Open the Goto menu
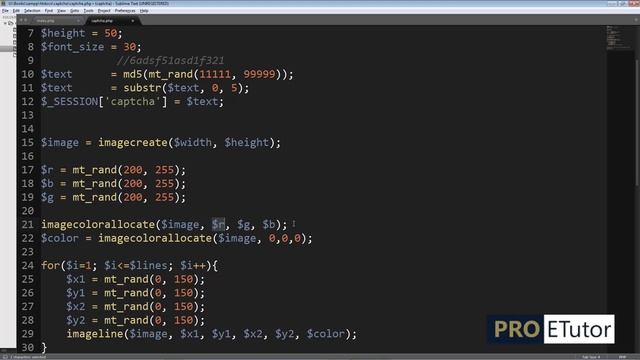 click(74, 11)
